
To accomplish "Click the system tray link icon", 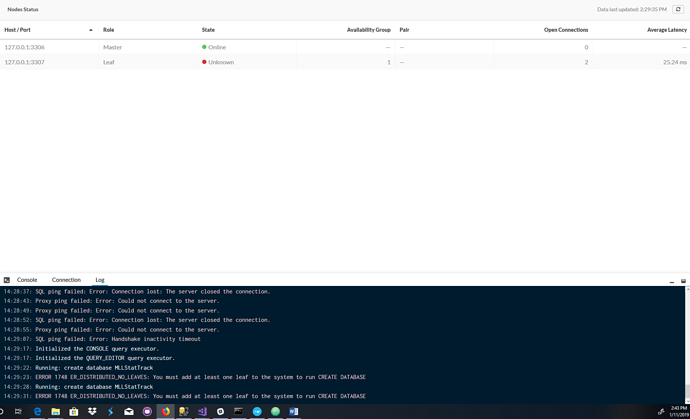I will [661, 412].
